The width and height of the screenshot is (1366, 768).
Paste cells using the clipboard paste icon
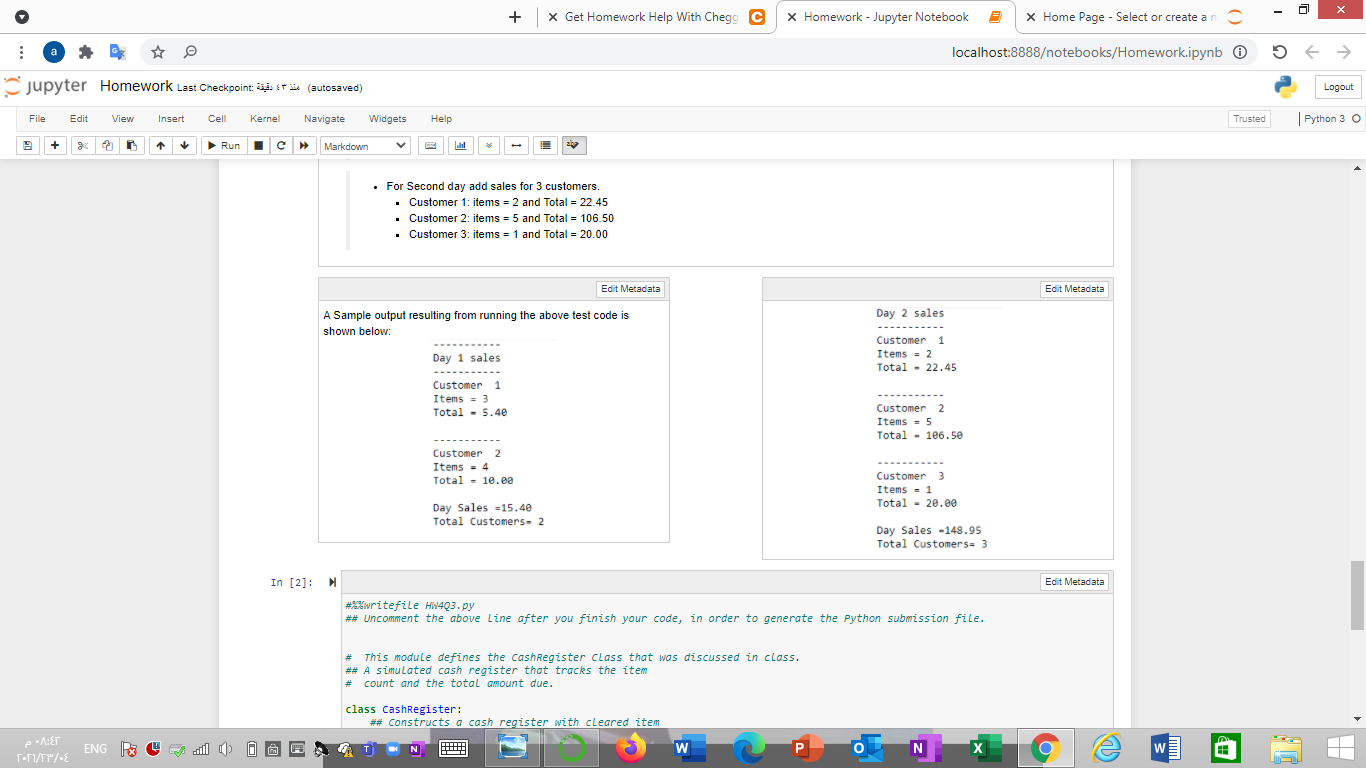point(130,145)
